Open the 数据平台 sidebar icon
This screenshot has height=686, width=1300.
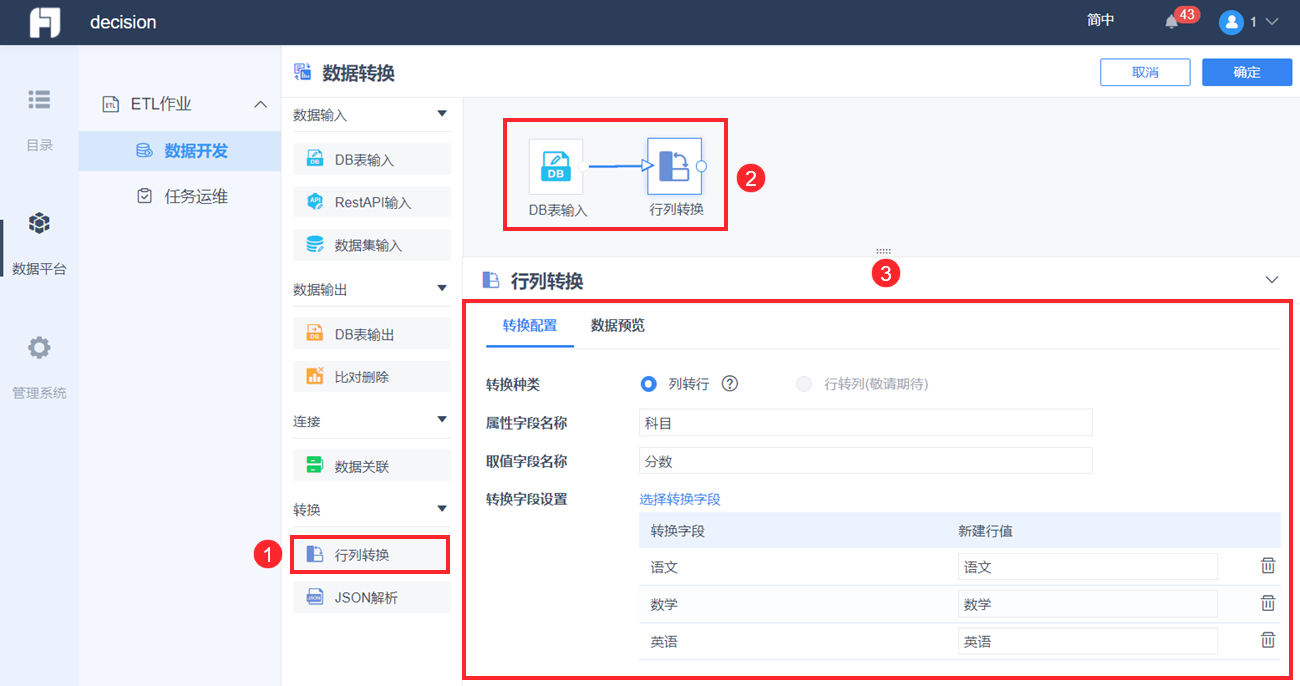point(39,222)
